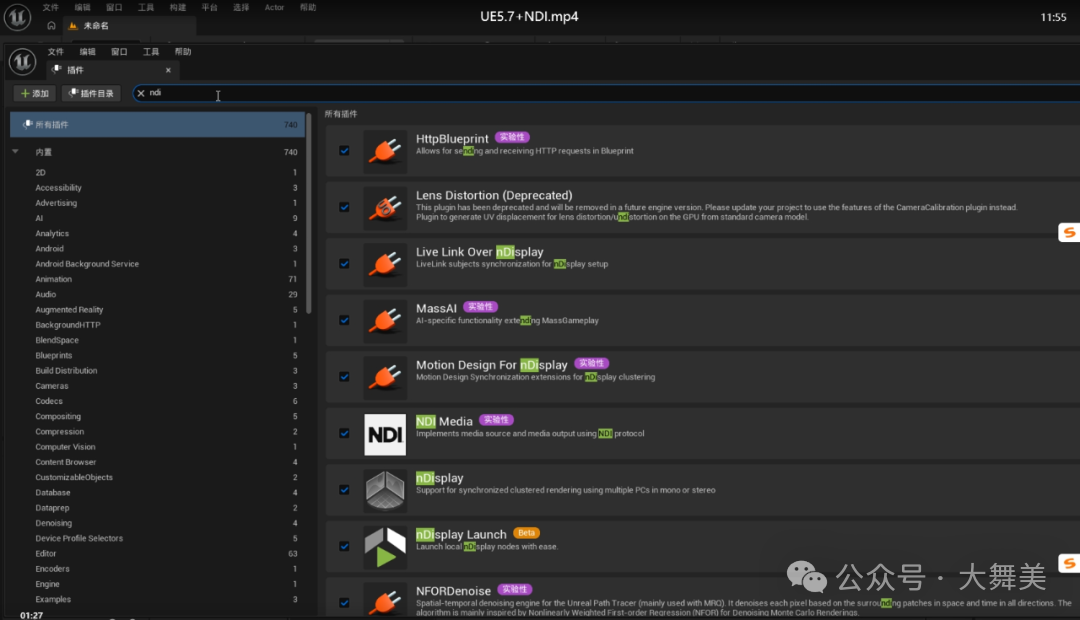This screenshot has width=1080, height=620.
Task: Click the nDisplay cube plugin icon
Action: [385, 490]
